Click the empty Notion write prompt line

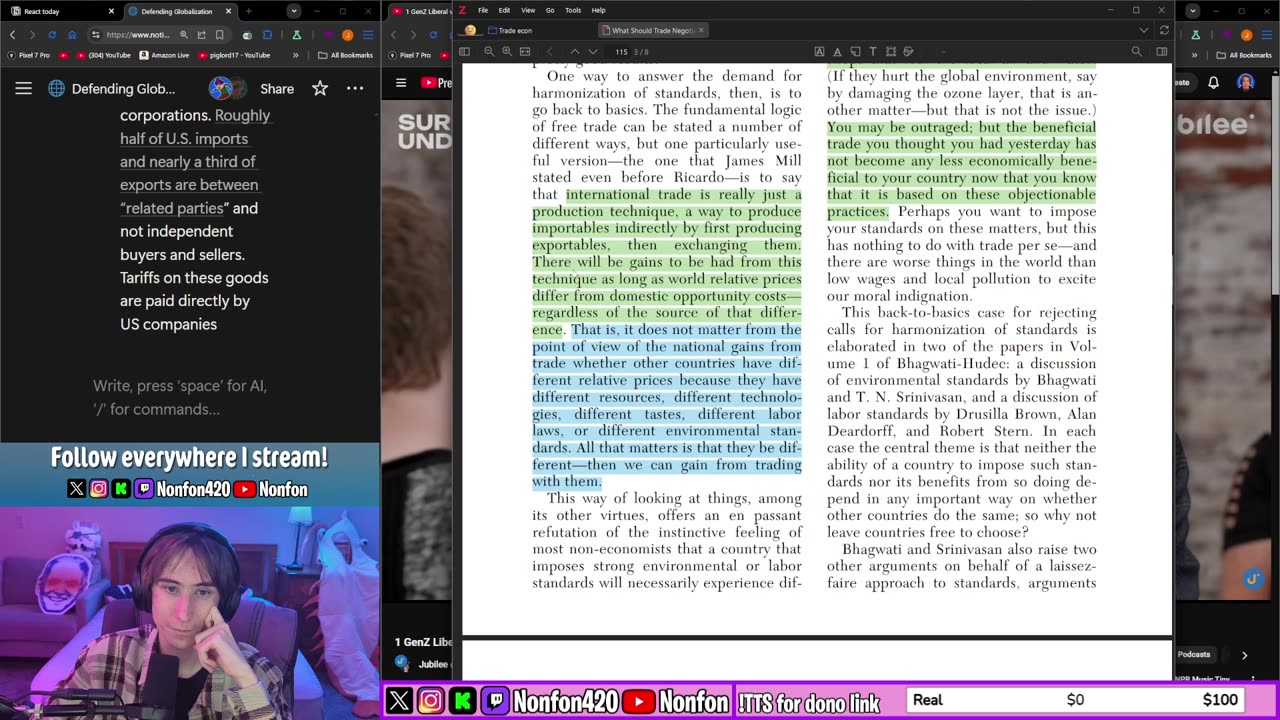[181, 397]
